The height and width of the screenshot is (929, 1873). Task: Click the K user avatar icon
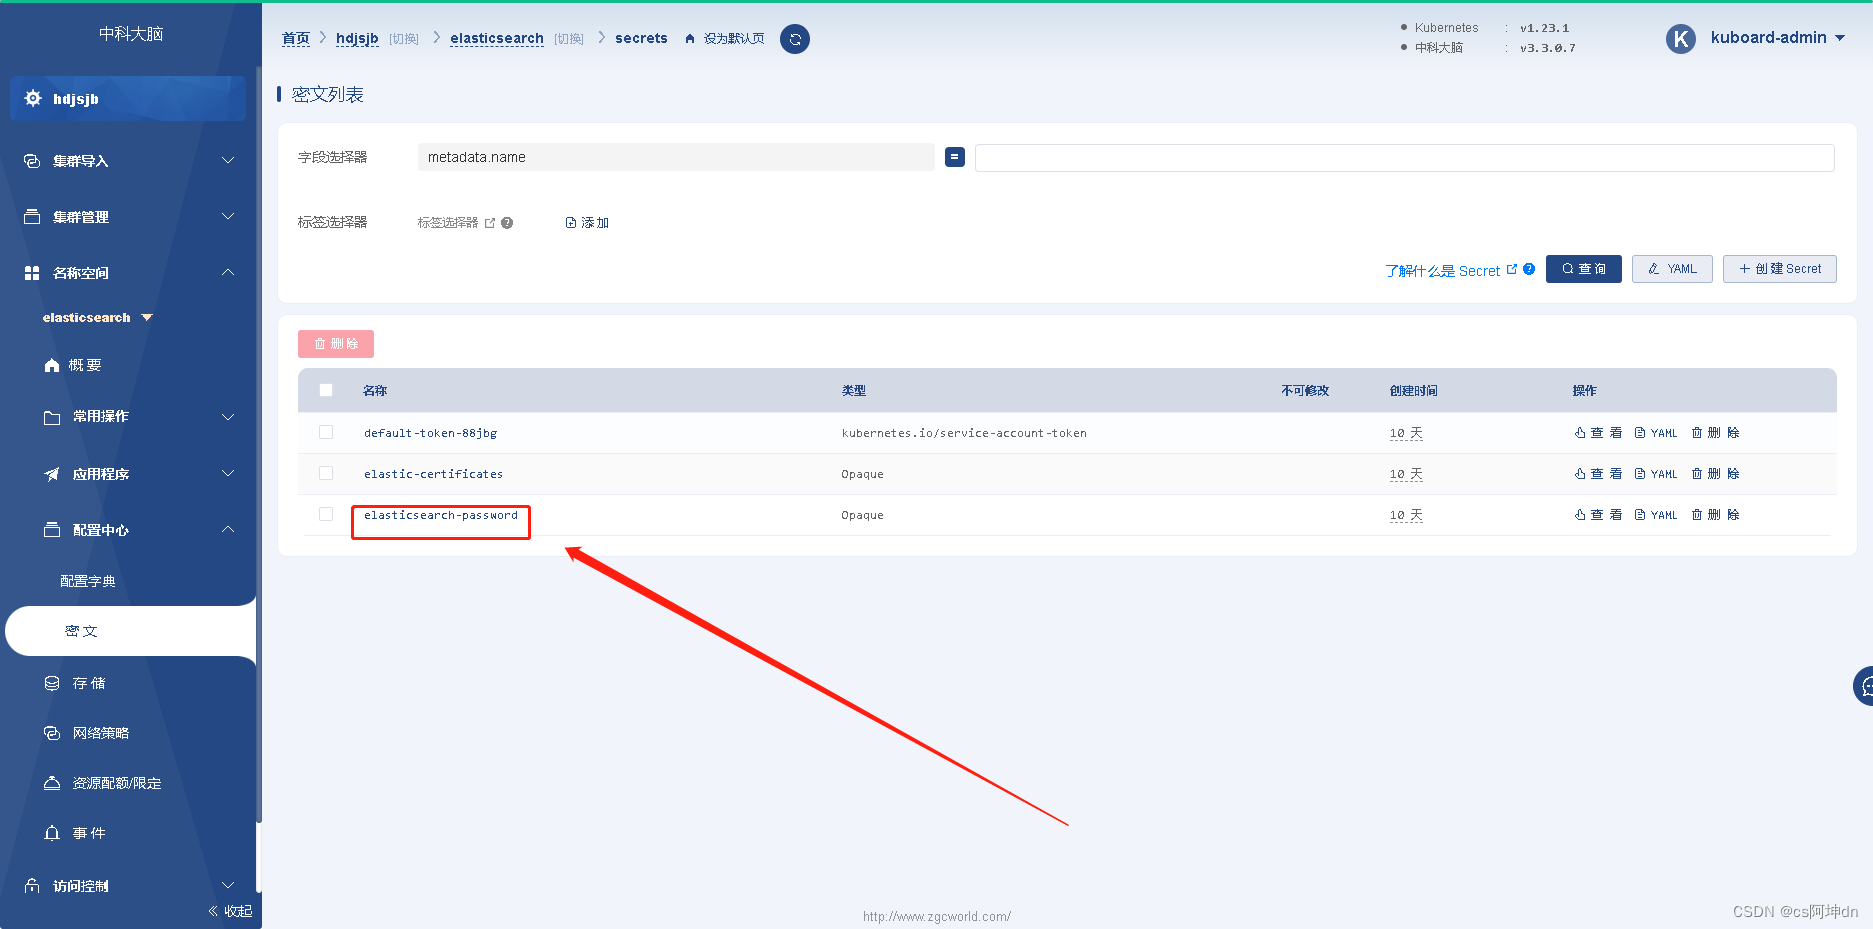(1681, 39)
